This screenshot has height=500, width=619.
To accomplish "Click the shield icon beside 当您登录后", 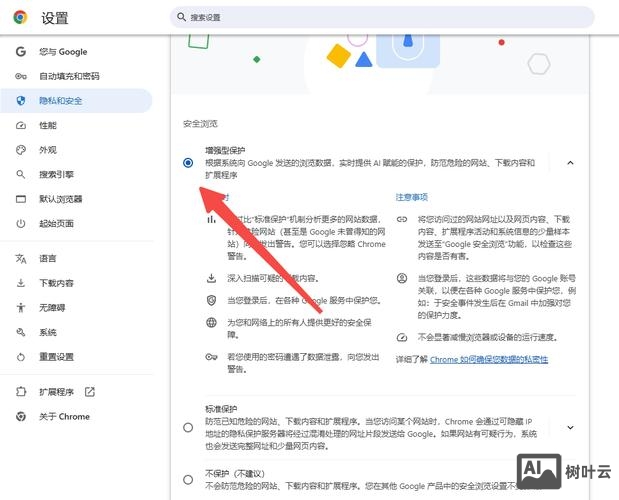I will (x=212, y=301).
